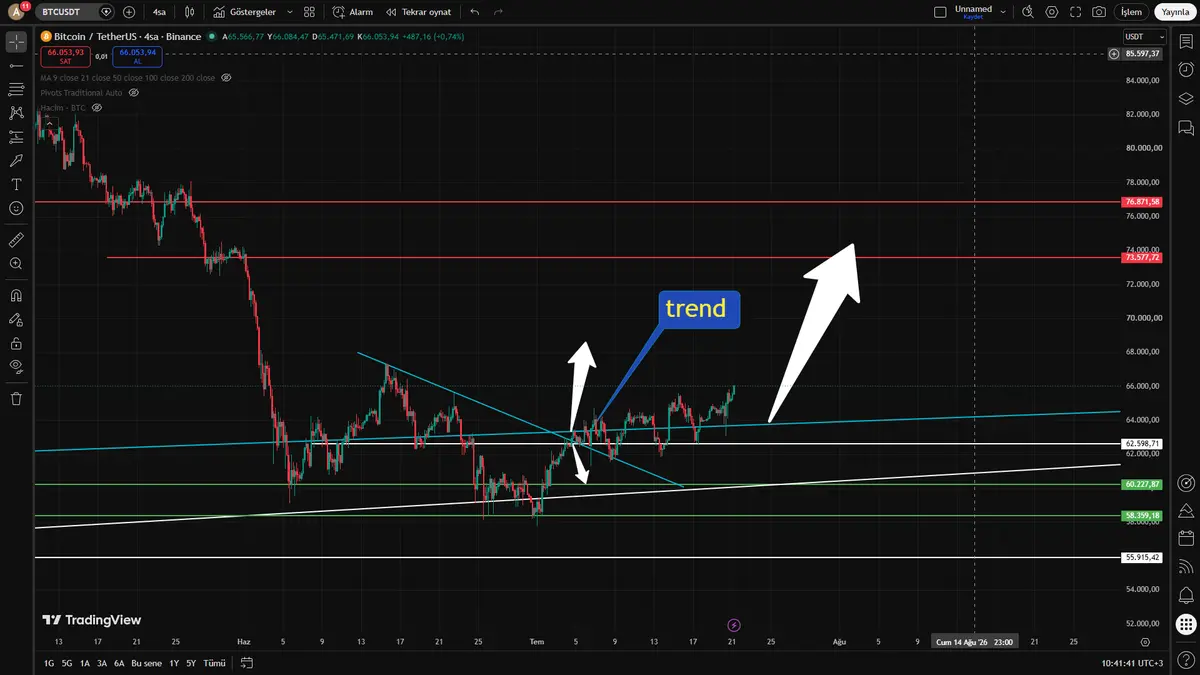
Task: Click the plus on the 85.597,37 price label
Action: [1114, 54]
